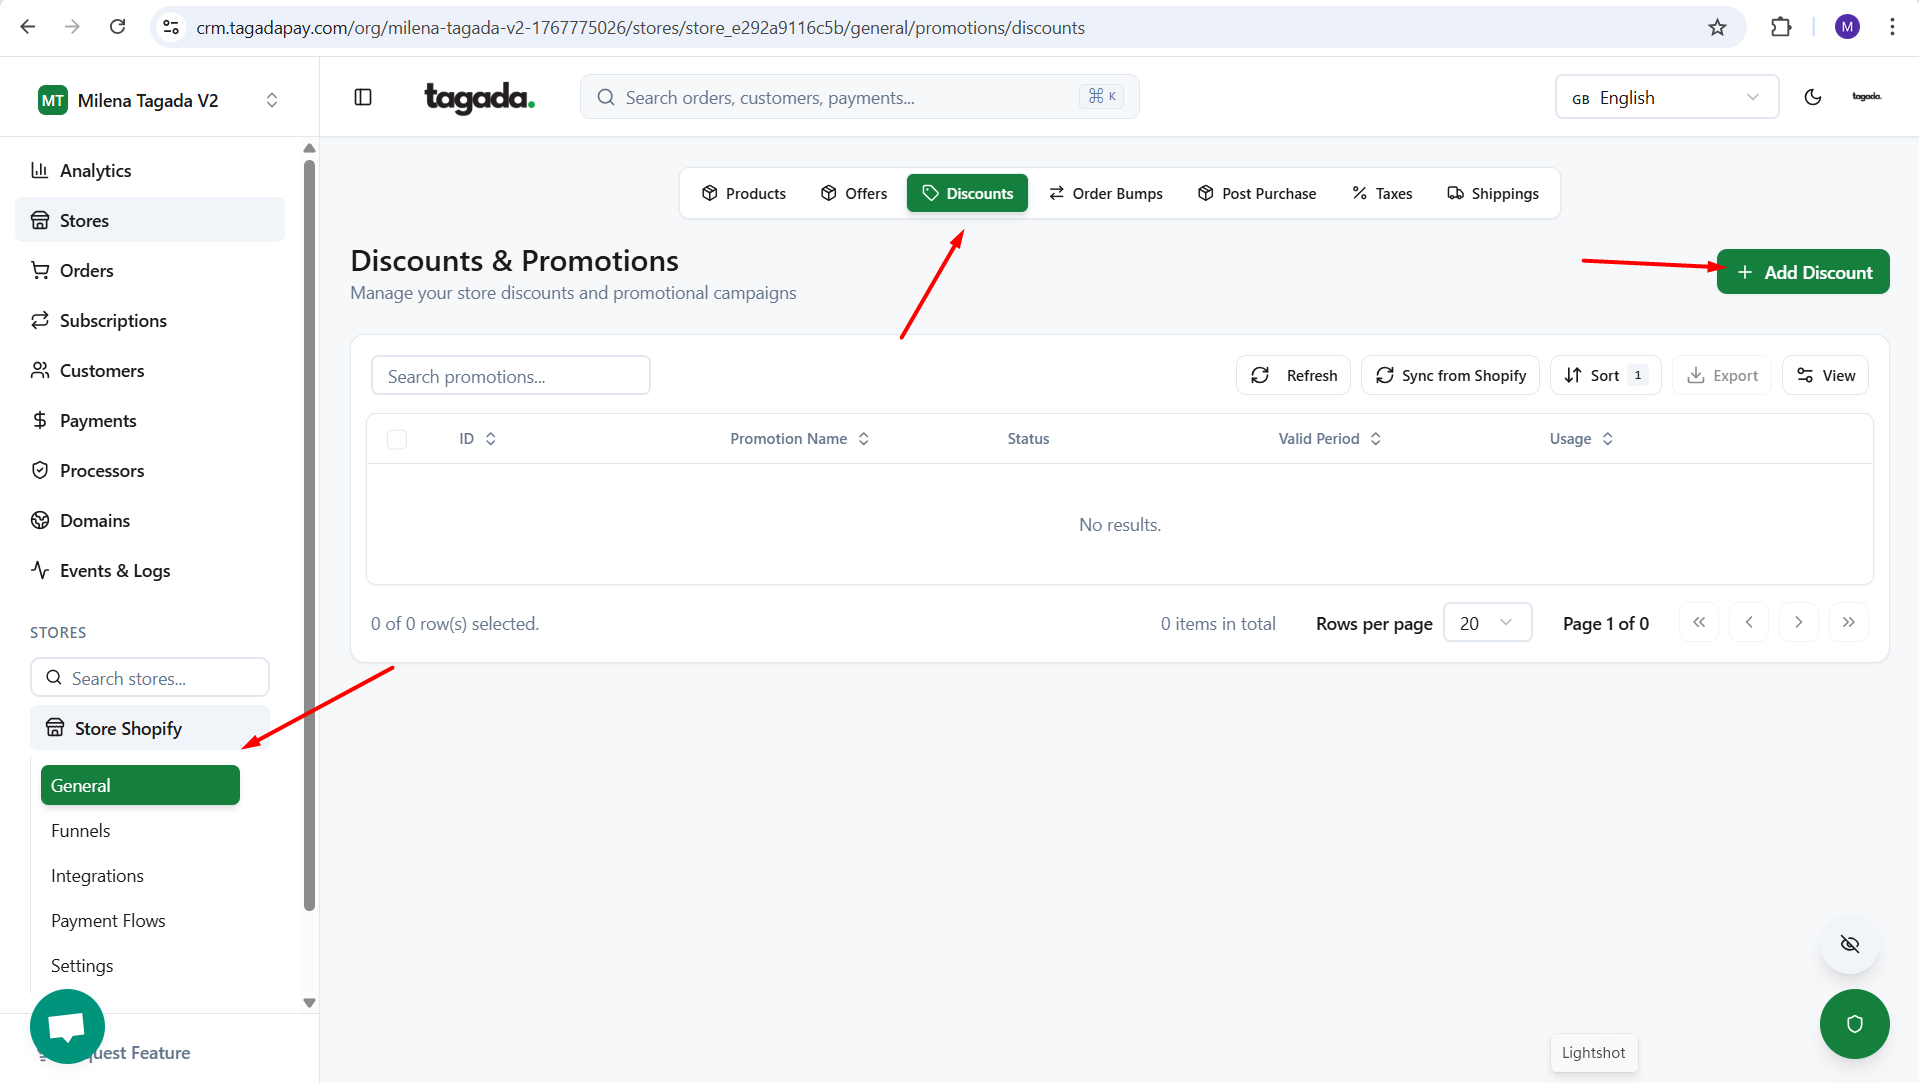The height and width of the screenshot is (1083, 1919).
Task: Check the select-all rows checkbox
Action: (397, 439)
